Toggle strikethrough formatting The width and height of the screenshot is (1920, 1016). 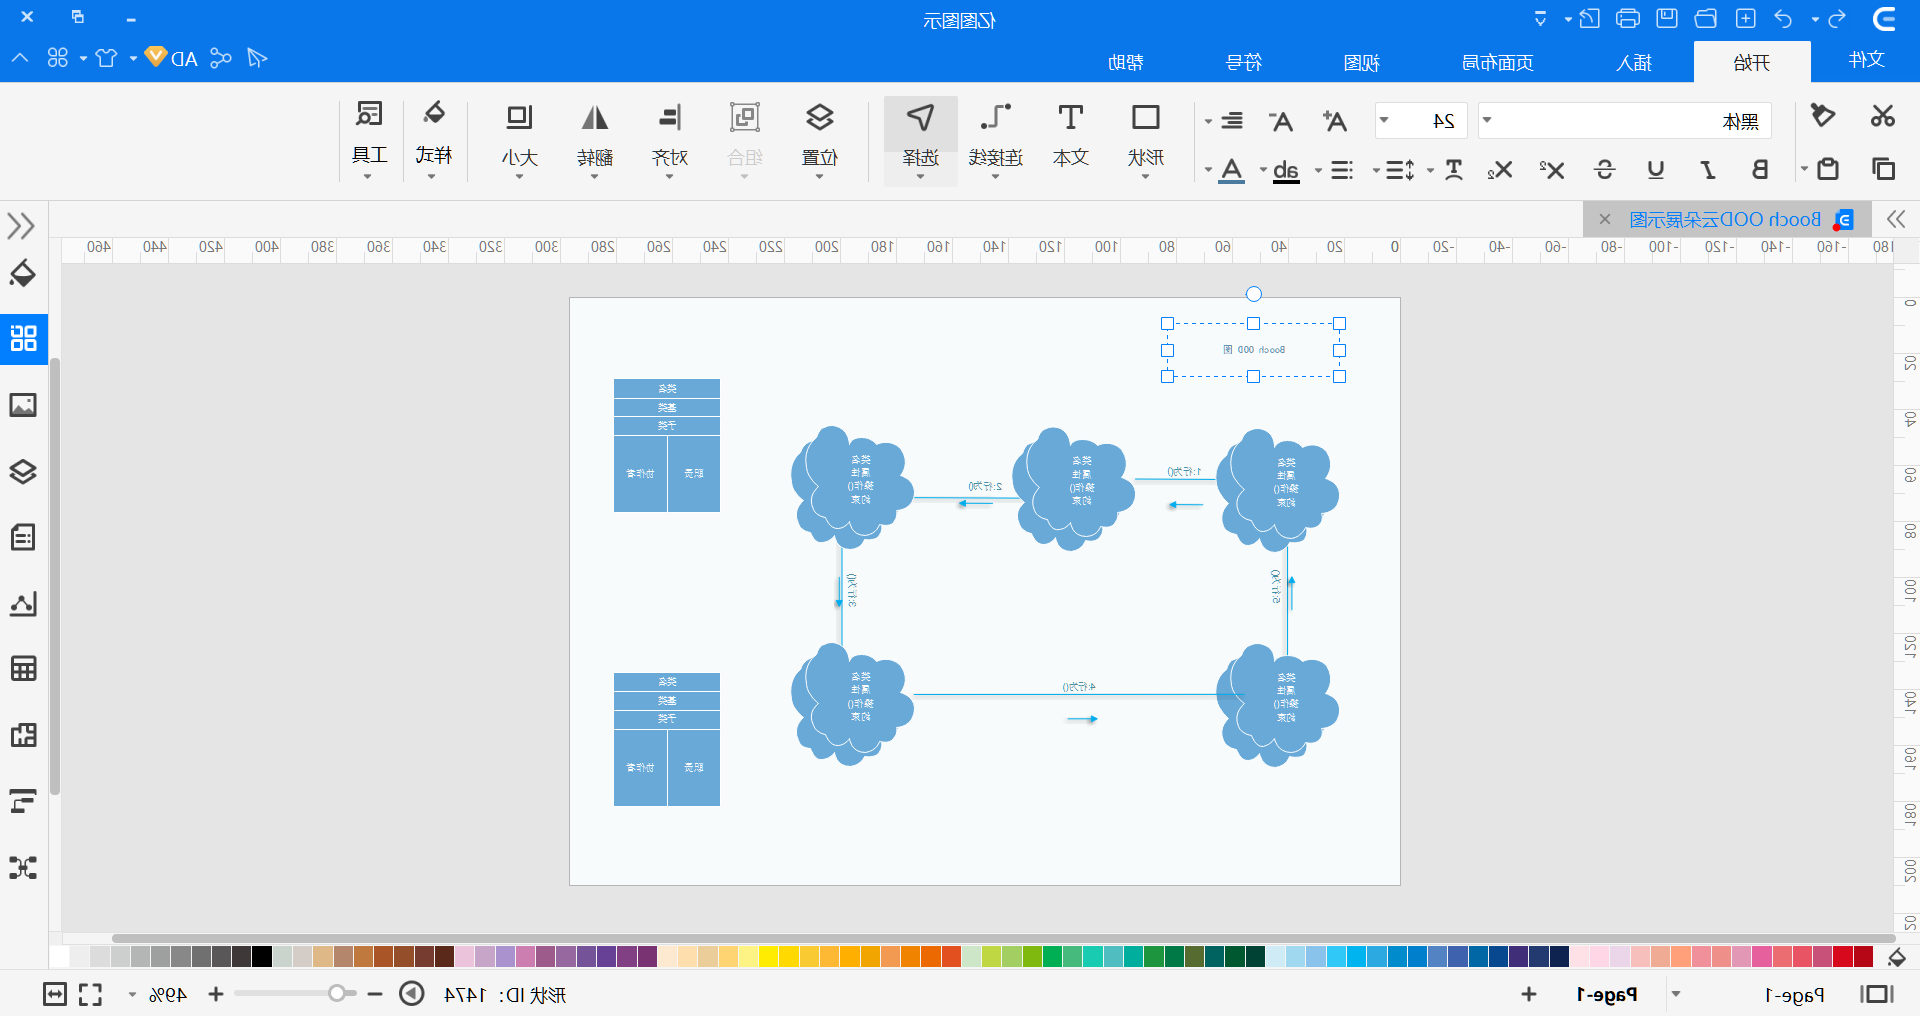1604,170
